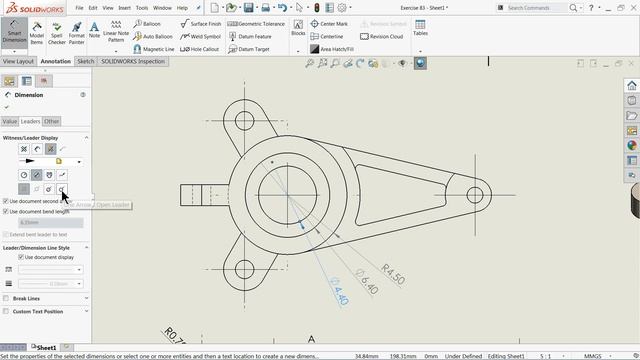Switch to the Value tab
Viewport: 640px width, 360px height.
click(10, 121)
